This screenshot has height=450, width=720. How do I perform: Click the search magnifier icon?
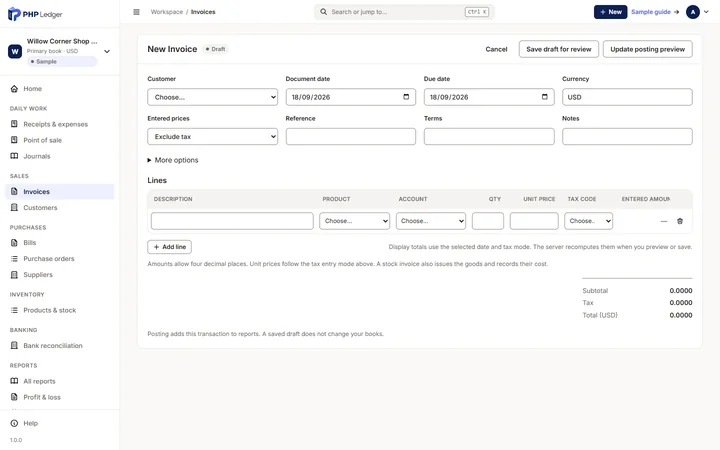(324, 12)
